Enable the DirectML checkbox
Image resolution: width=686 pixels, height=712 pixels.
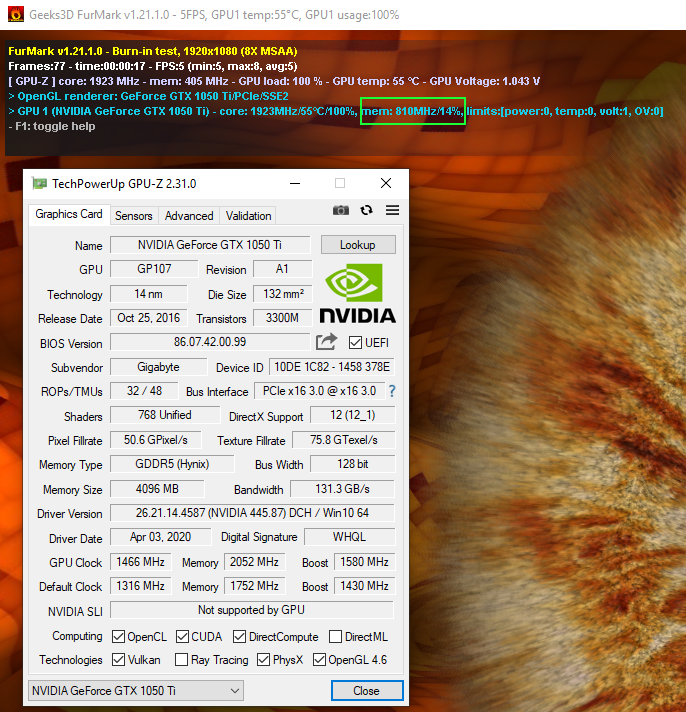(x=335, y=637)
